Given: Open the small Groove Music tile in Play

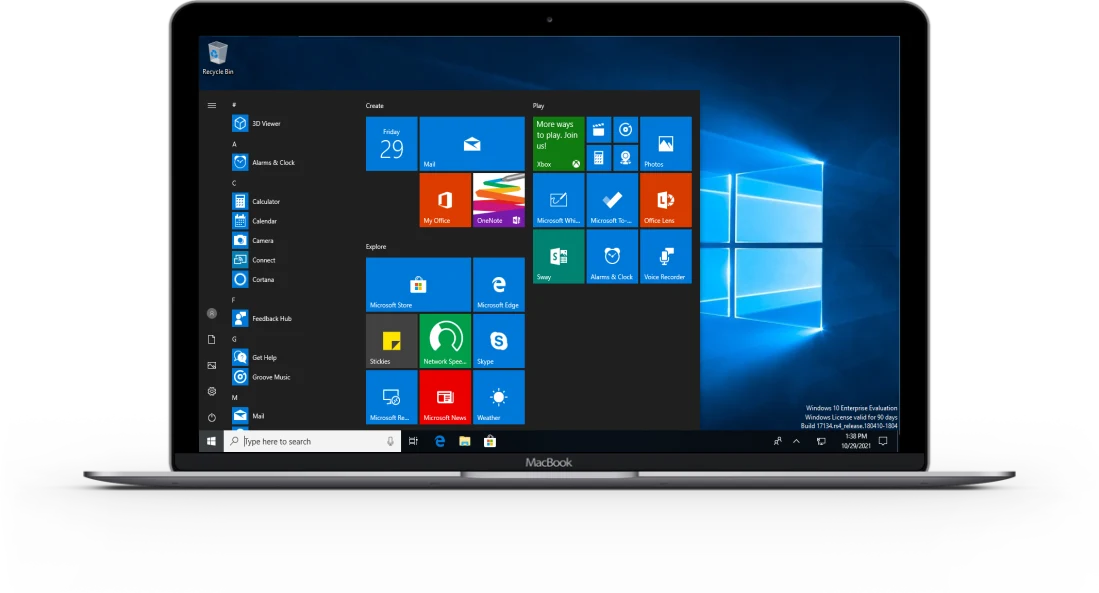Looking at the screenshot, I should (625, 130).
